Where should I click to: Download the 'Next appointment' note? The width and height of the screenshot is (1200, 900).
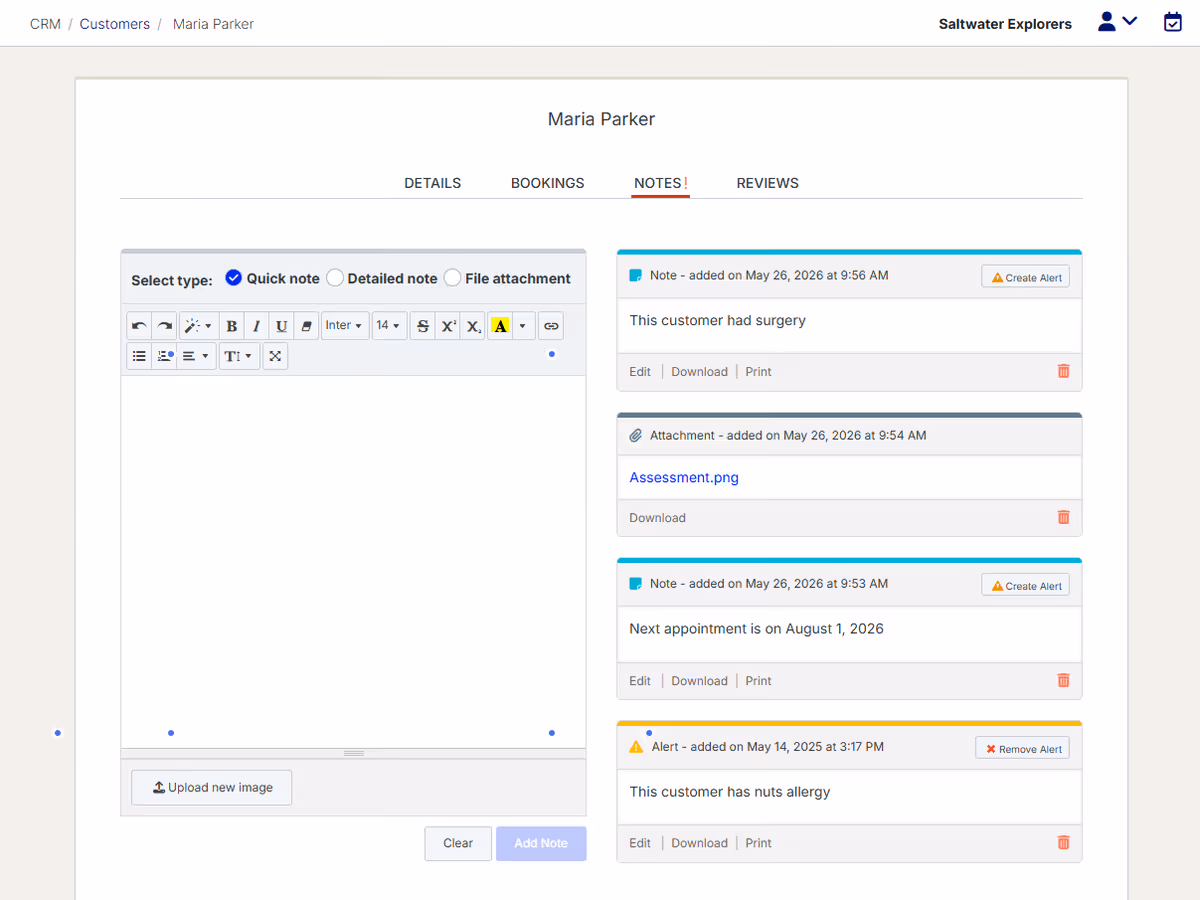coord(699,680)
